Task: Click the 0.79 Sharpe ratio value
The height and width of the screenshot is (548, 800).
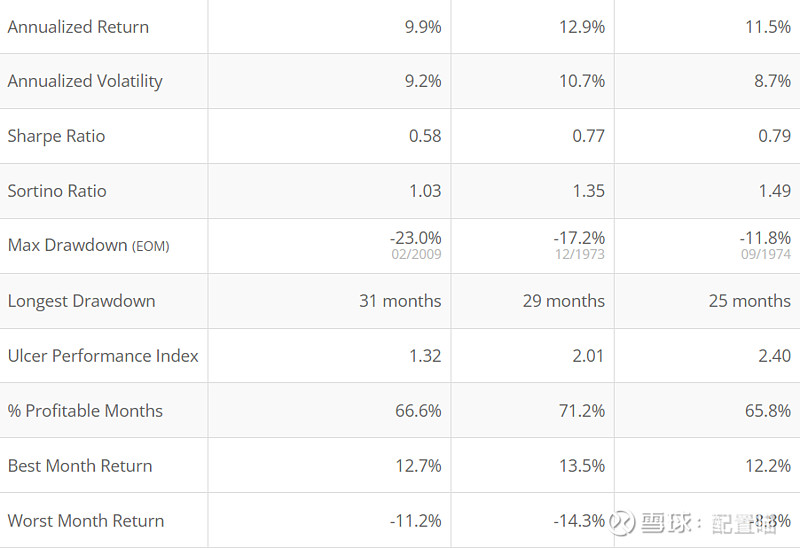Action: [x=774, y=136]
